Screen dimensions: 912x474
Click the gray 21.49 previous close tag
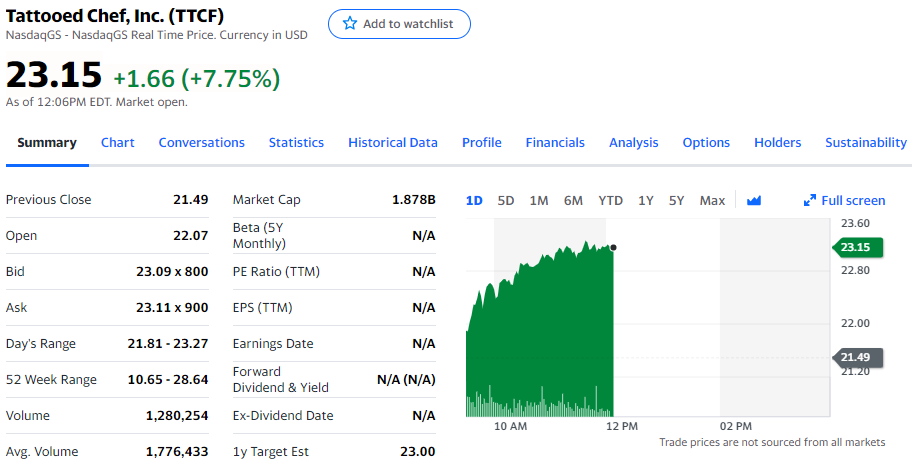coord(858,357)
